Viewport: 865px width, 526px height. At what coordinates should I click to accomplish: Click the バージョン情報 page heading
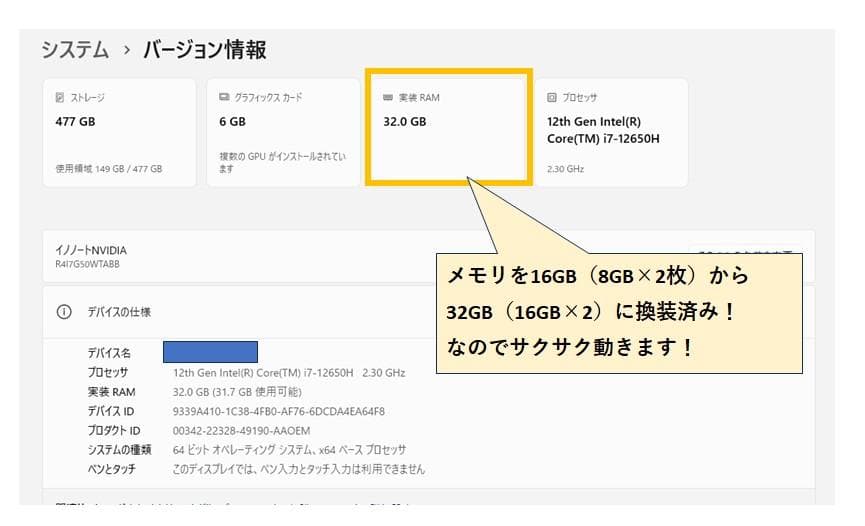[205, 50]
